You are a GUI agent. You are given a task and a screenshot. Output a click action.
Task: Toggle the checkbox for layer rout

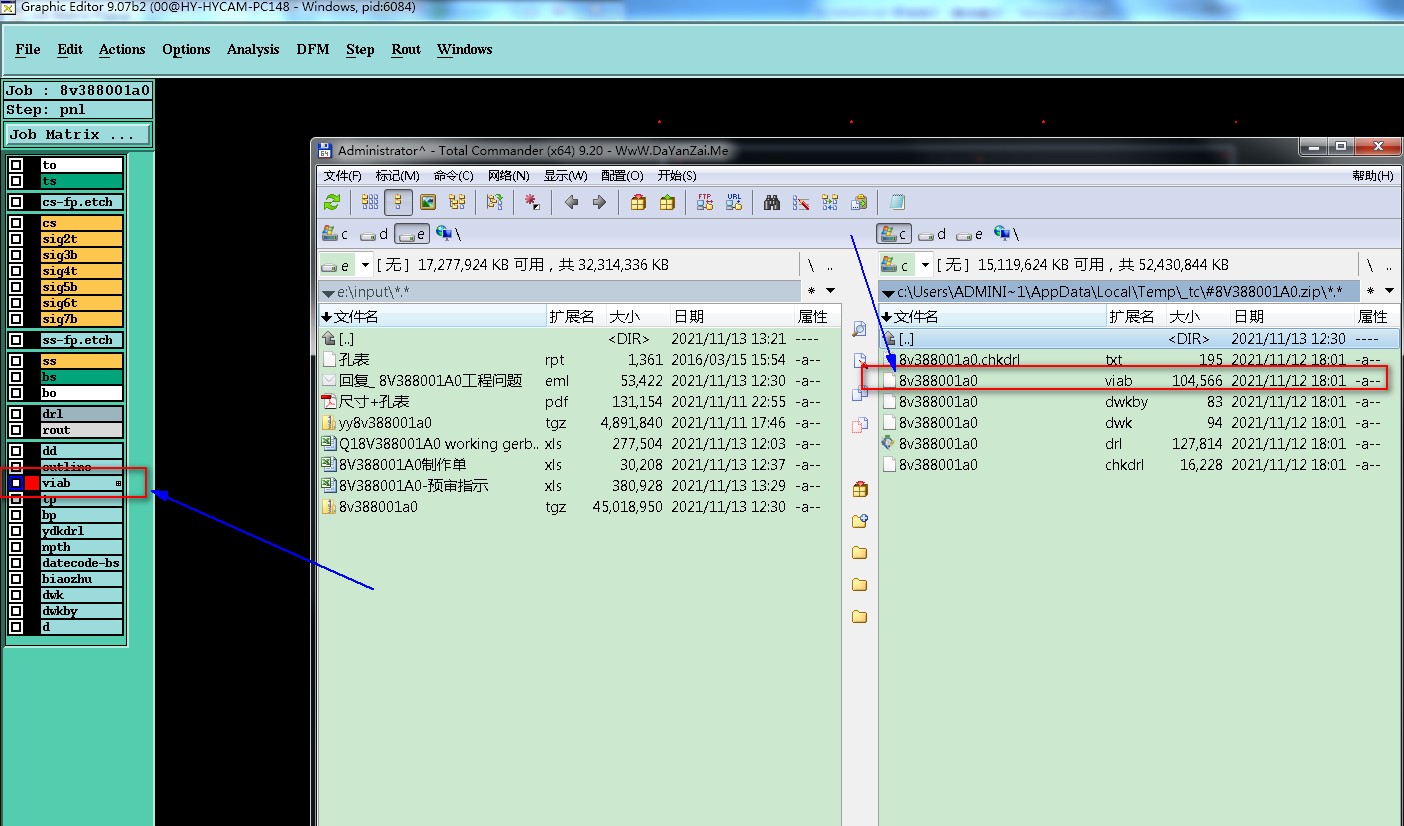tap(16, 430)
